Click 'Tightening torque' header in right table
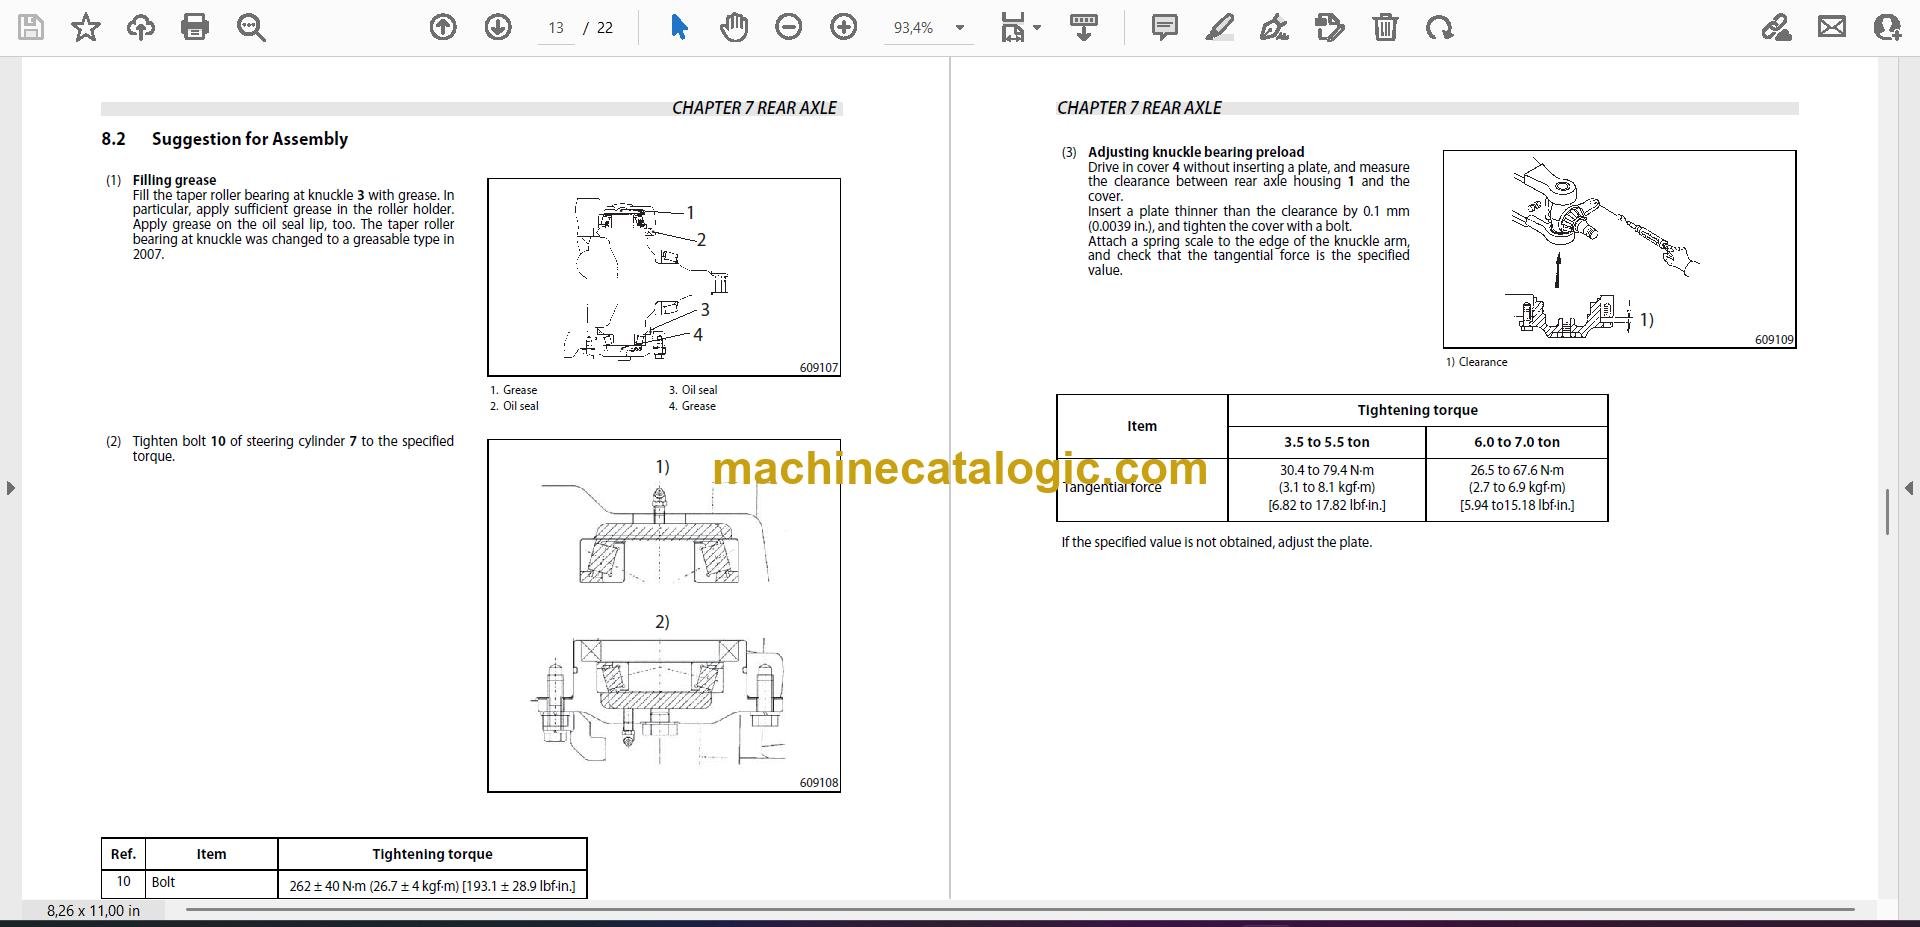This screenshot has width=1920, height=927. [x=1417, y=410]
